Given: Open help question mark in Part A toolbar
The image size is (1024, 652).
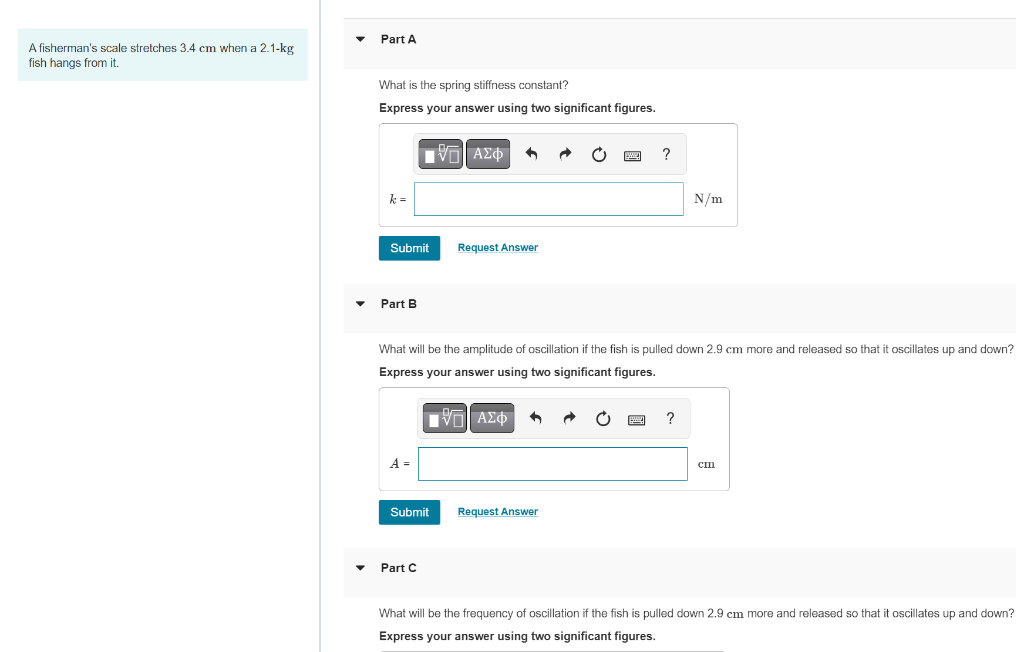Looking at the screenshot, I should [x=666, y=154].
